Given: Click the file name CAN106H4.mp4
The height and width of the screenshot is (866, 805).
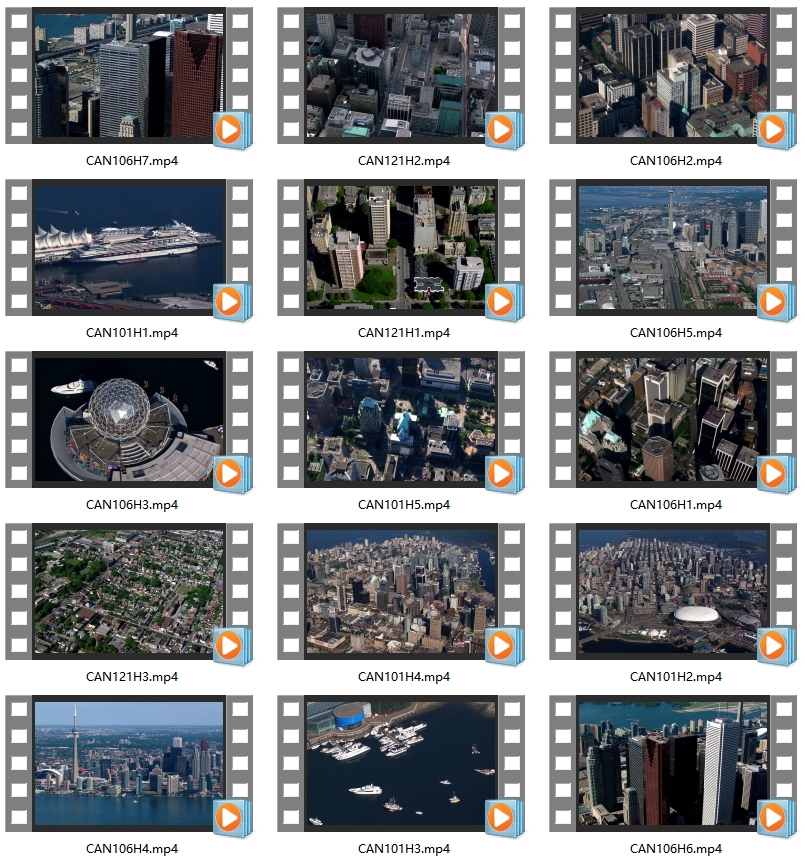Looking at the screenshot, I should (x=132, y=848).
